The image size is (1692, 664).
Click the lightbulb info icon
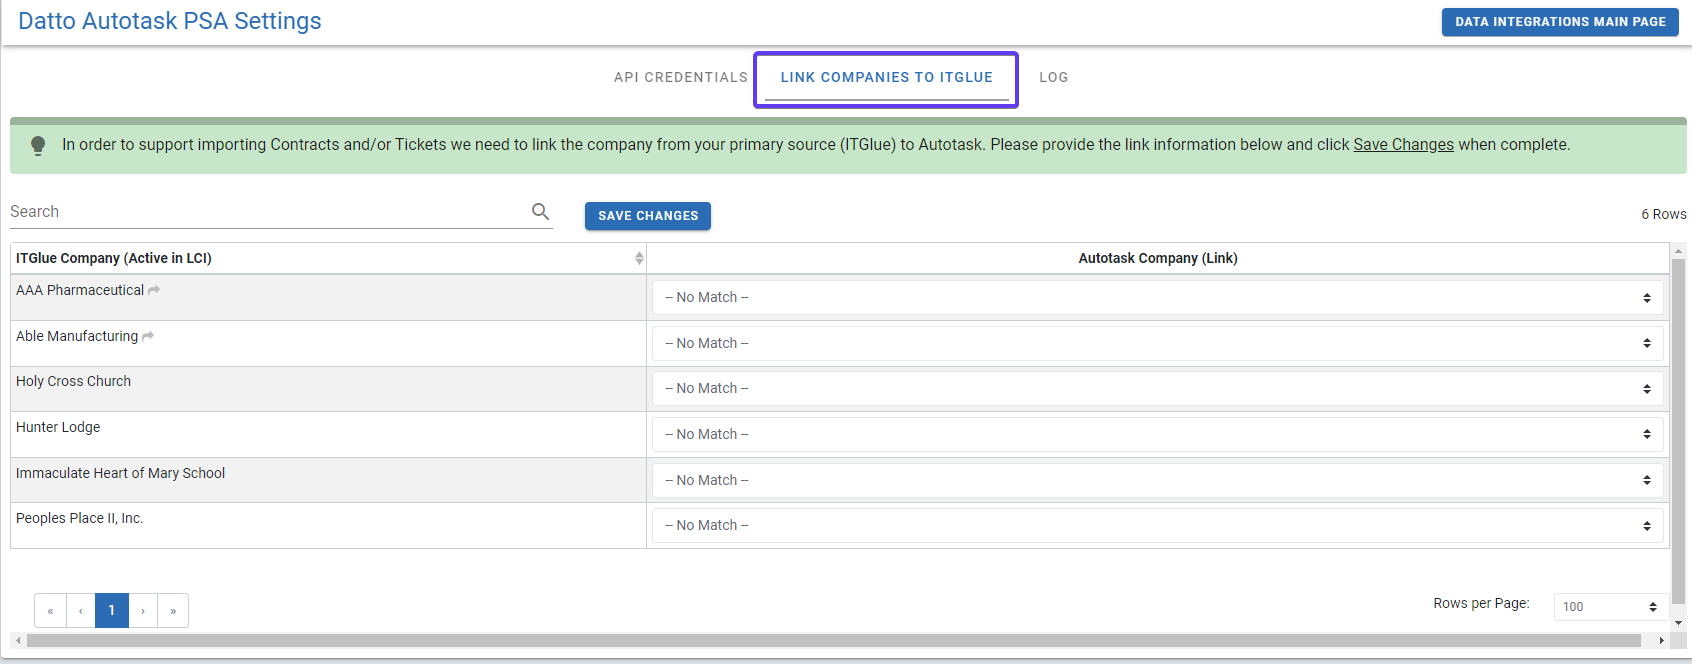coord(38,146)
